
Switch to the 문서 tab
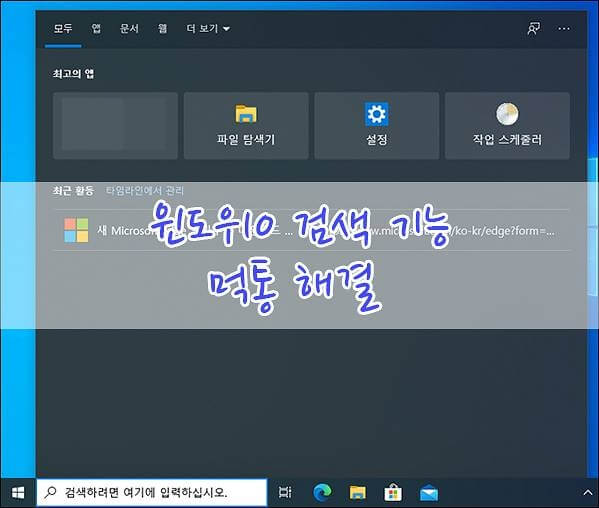click(x=130, y=29)
